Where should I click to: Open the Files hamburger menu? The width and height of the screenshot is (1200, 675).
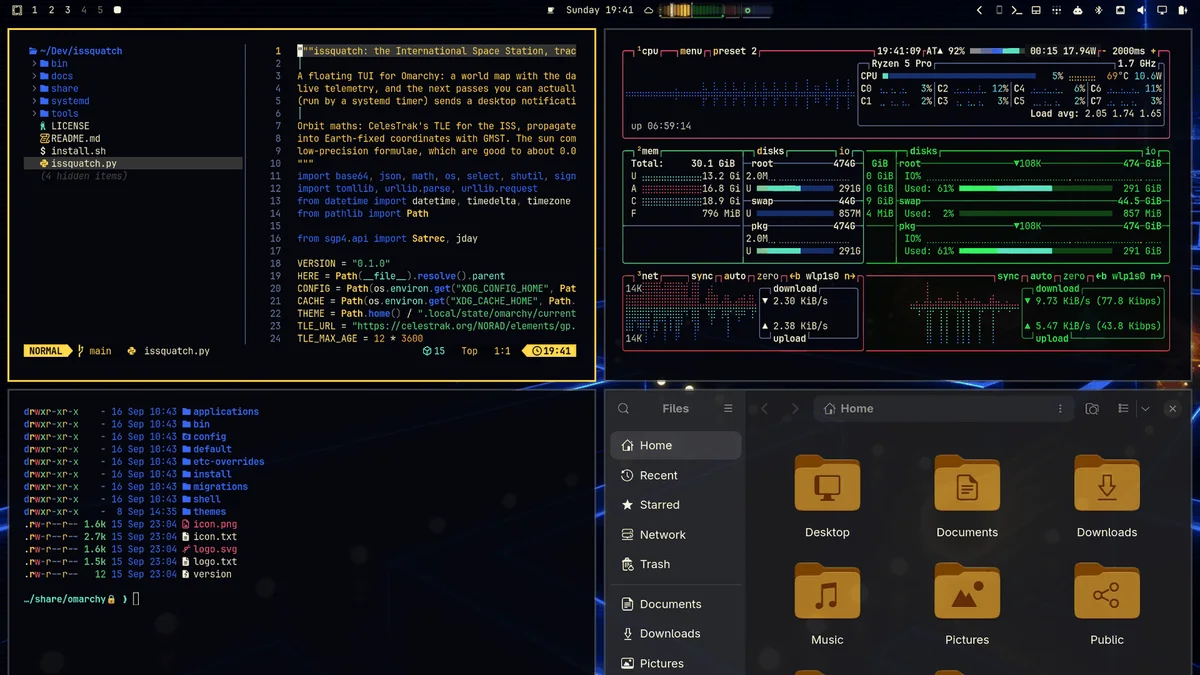[728, 408]
